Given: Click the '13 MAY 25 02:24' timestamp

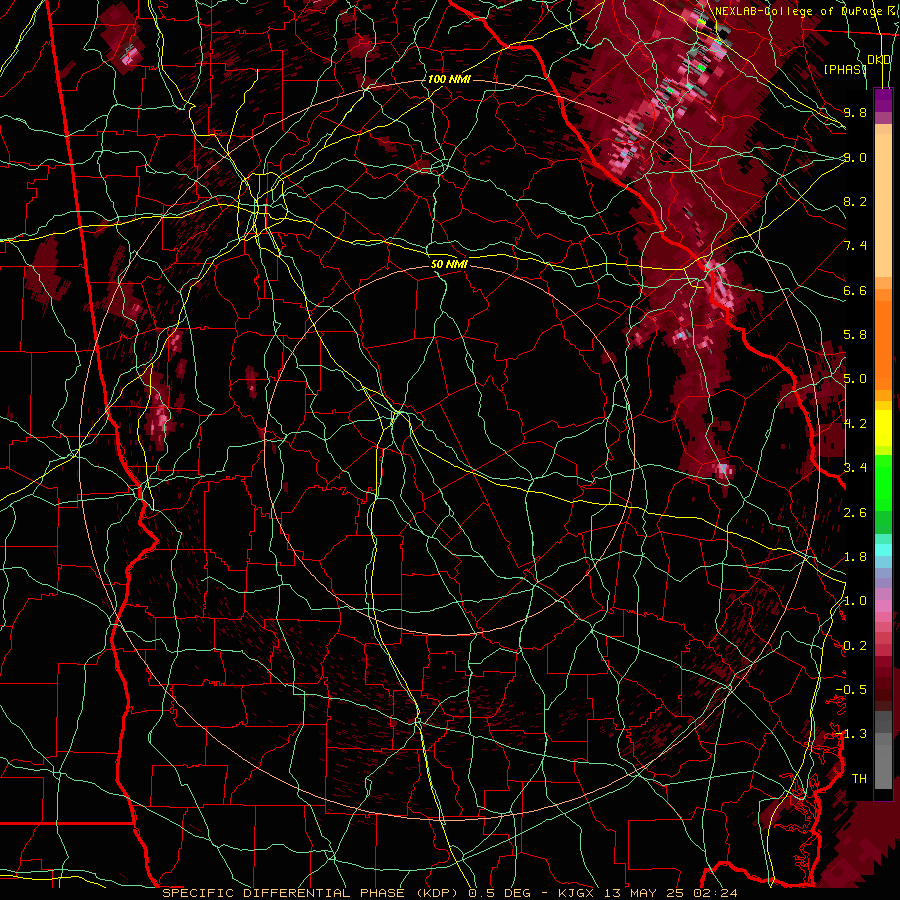Looking at the screenshot, I should point(669,893).
